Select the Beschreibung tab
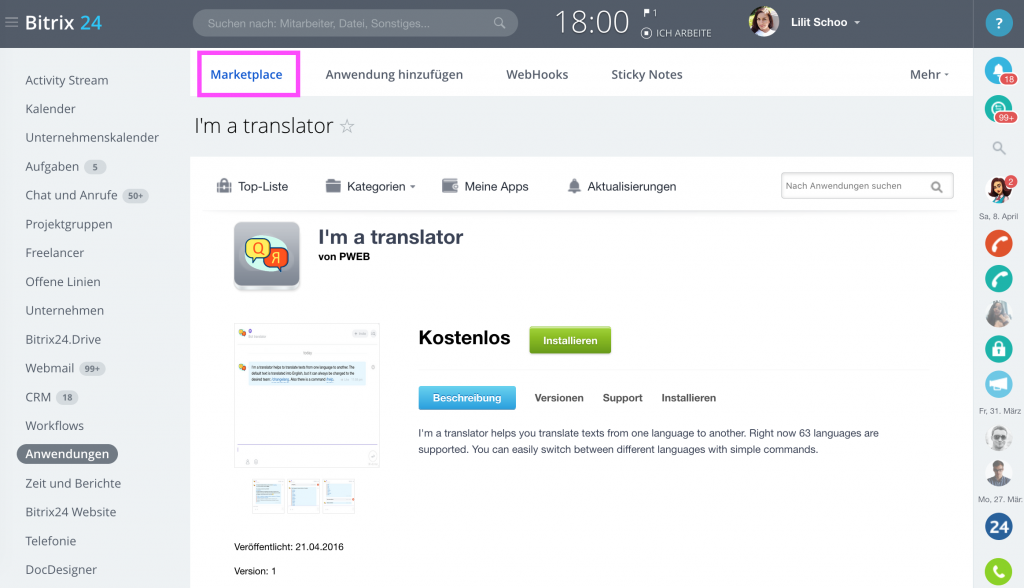Screen dimensions: 1024x588 tap(467, 398)
